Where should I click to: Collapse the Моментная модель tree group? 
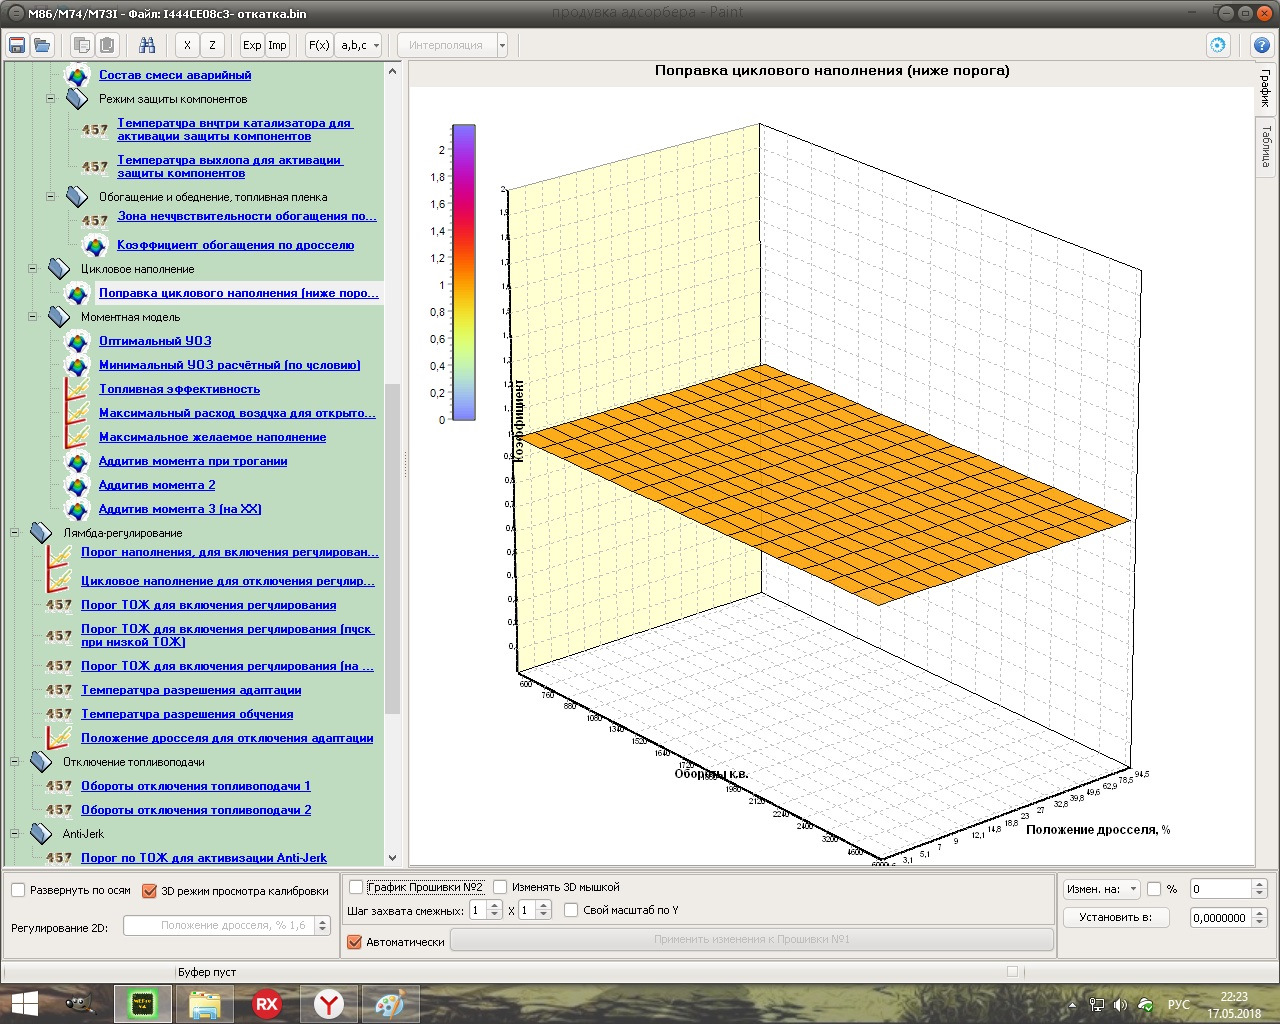coord(32,317)
